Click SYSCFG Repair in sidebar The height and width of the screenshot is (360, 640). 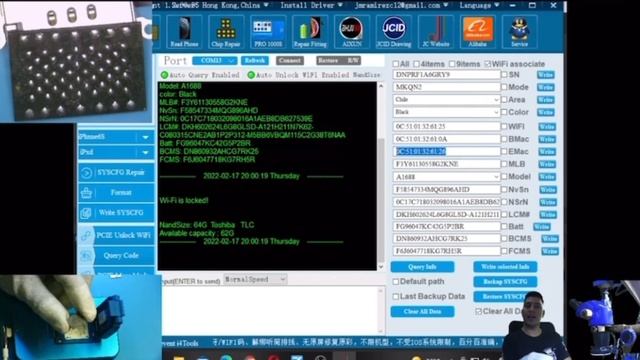116,172
